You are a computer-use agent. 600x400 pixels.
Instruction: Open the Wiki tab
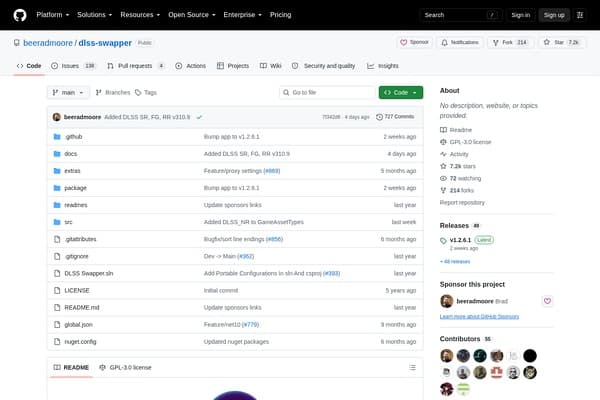pyautogui.click(x=271, y=66)
